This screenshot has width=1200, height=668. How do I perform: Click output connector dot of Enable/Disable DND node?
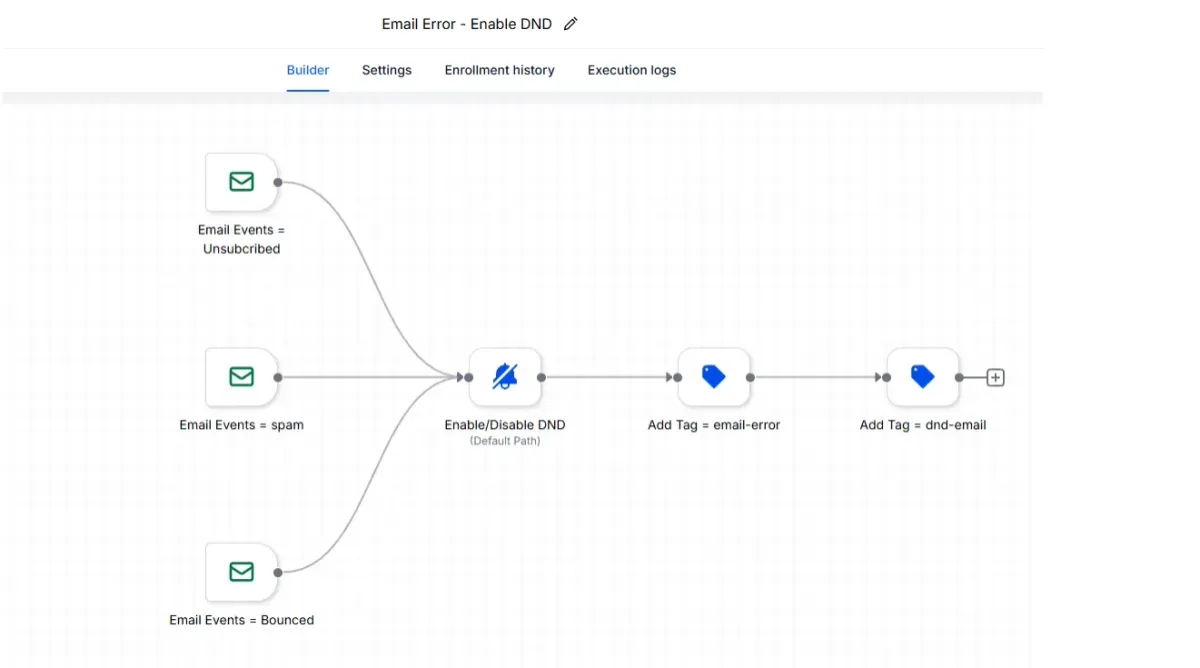click(x=541, y=378)
